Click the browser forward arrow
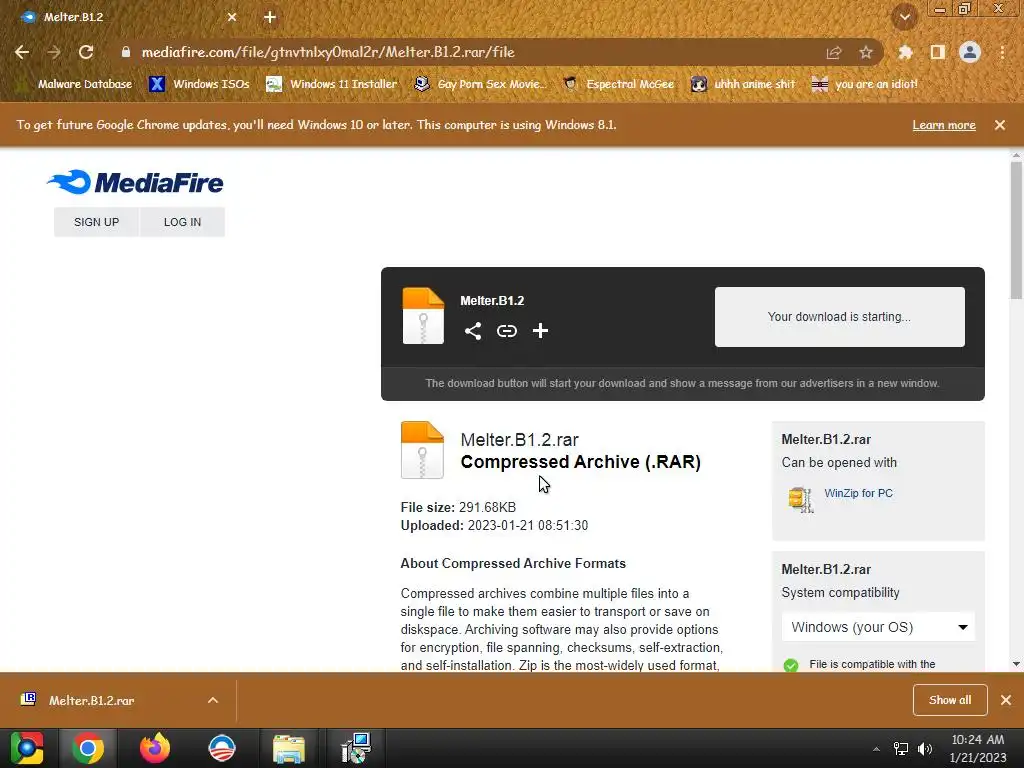 [x=54, y=52]
